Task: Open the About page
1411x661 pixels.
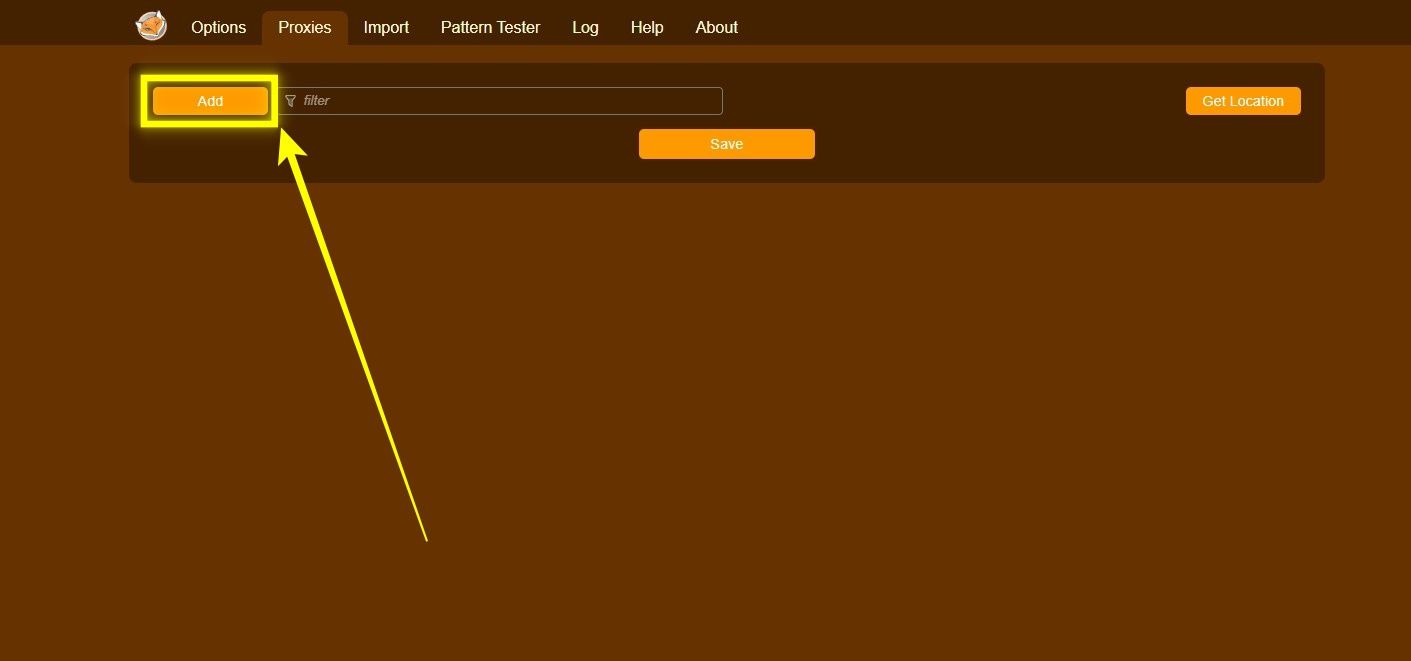Action: [x=716, y=27]
